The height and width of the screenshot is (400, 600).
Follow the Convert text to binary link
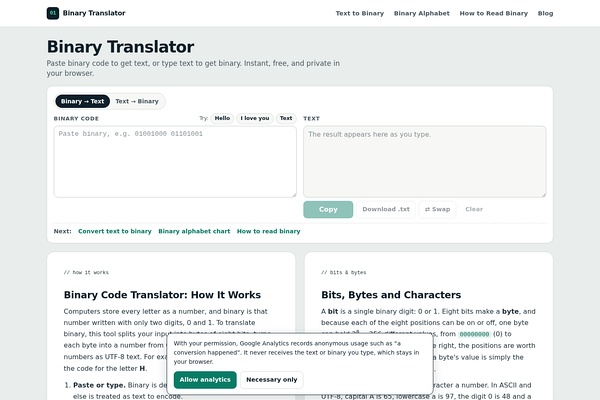click(115, 231)
